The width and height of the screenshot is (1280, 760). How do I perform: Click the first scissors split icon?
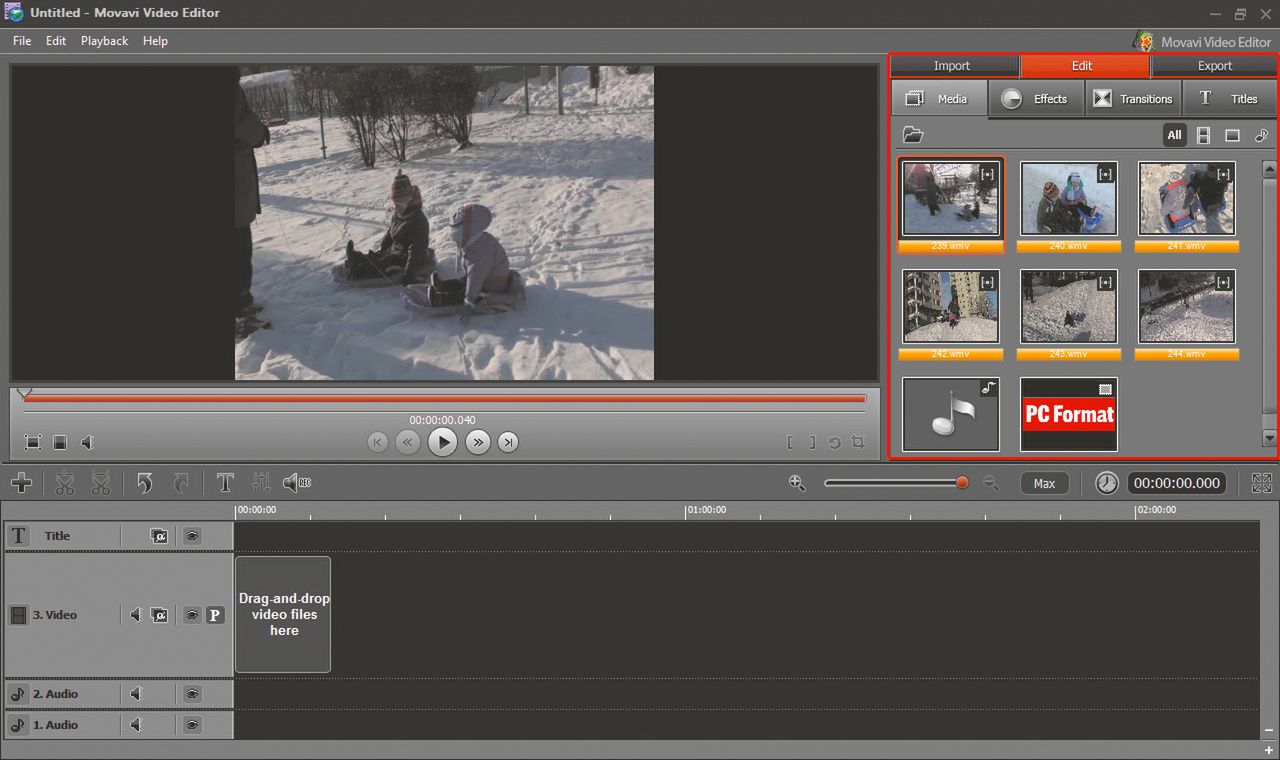click(x=65, y=483)
